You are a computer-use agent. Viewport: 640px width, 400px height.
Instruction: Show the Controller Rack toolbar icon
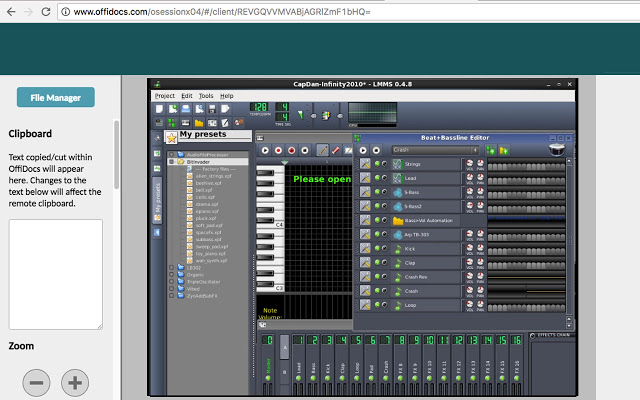tap(239, 123)
